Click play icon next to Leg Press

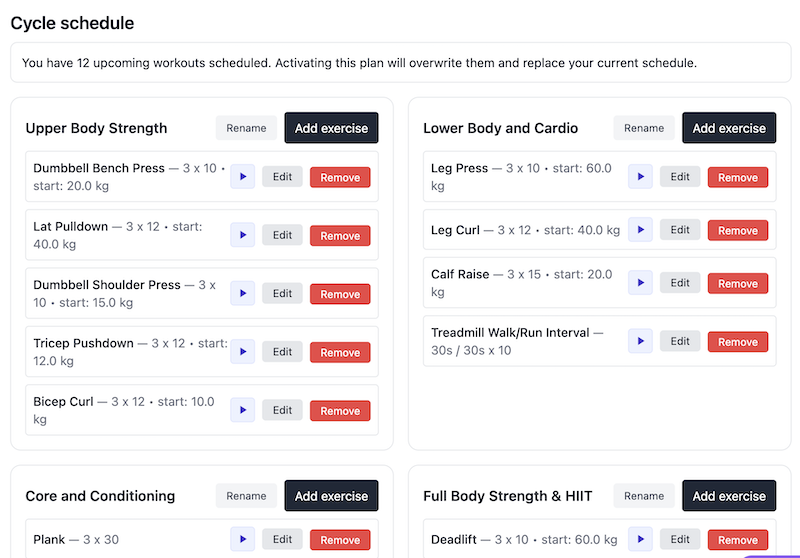(x=640, y=177)
